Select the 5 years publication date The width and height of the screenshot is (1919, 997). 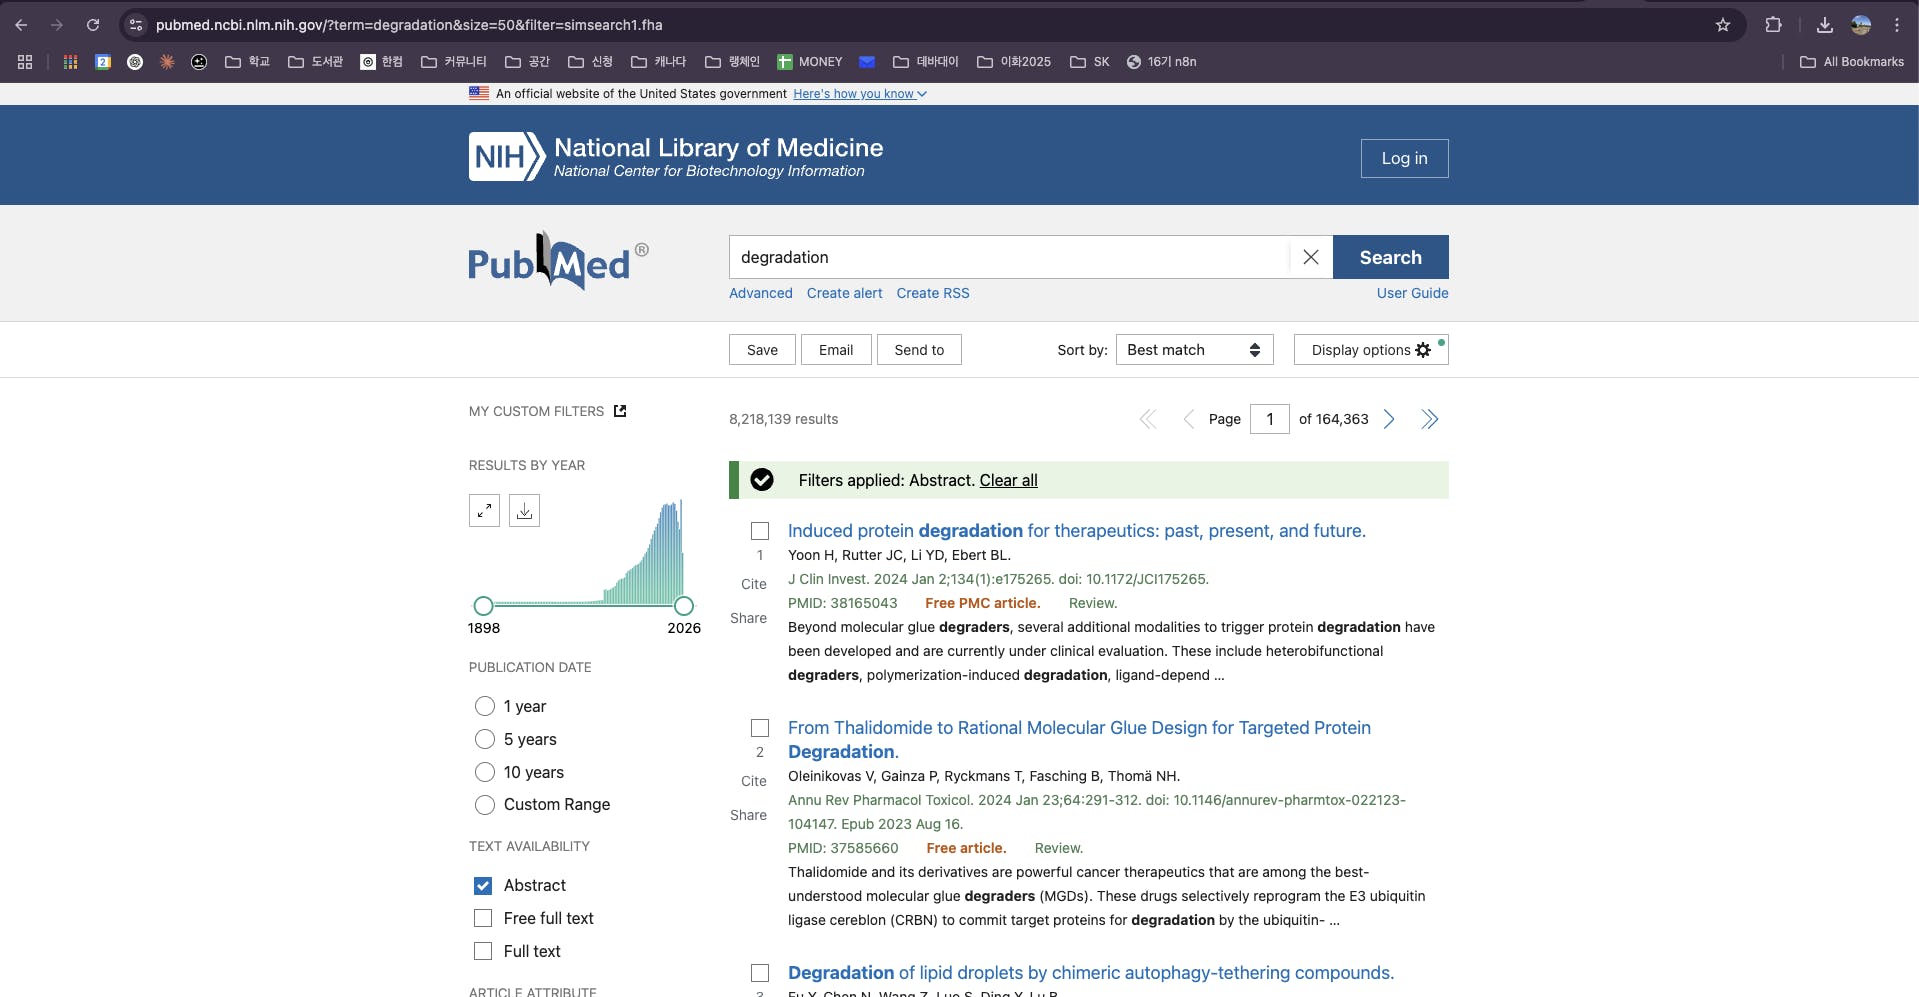[x=485, y=739]
